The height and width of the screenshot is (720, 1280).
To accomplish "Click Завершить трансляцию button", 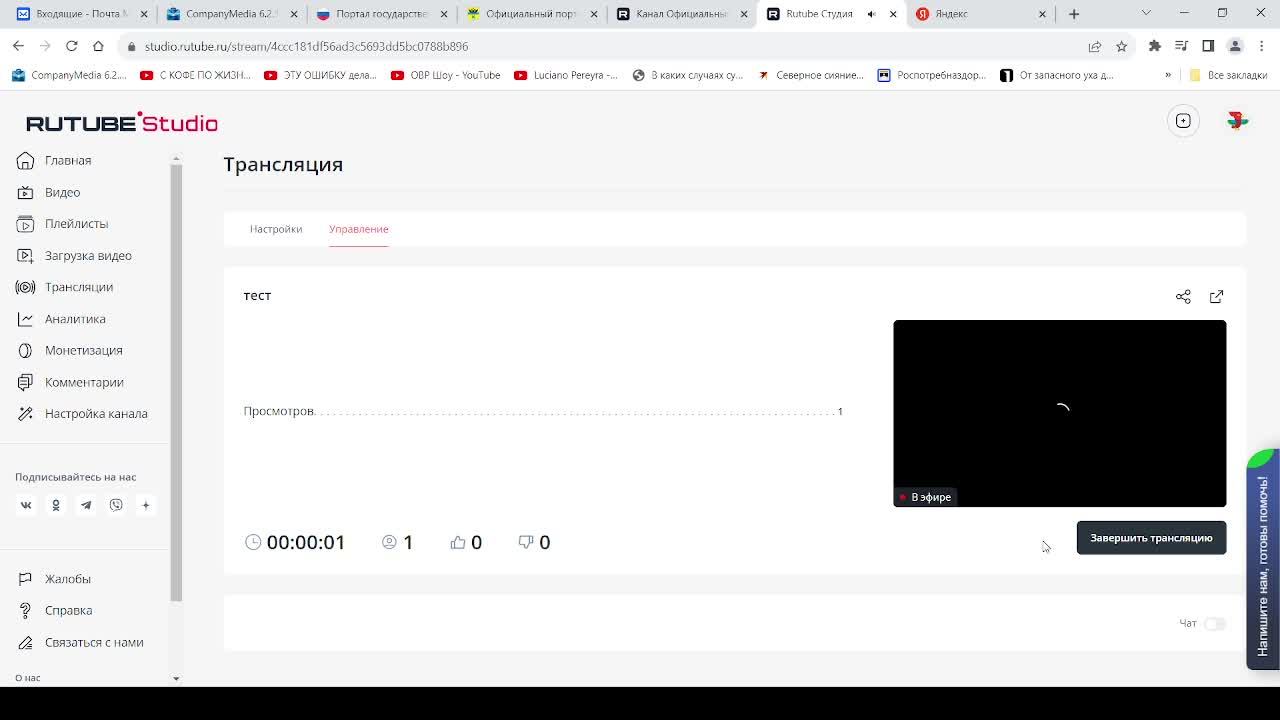I will pos(1151,538).
